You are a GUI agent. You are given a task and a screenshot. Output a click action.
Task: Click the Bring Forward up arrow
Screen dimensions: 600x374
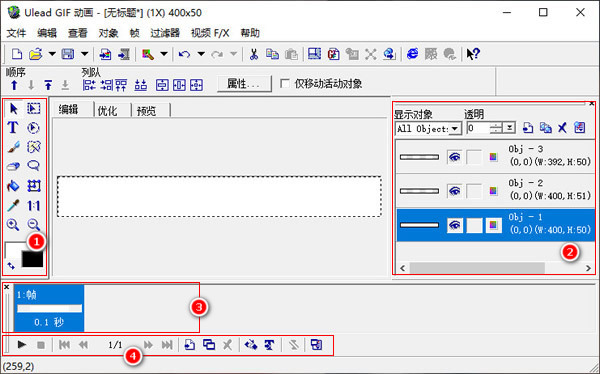tap(14, 85)
